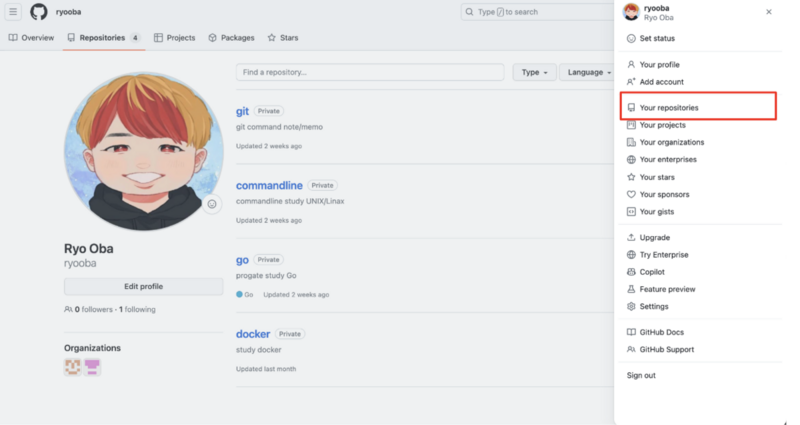This screenshot has height=425, width=800.
Task: Go to GitHub home via Octocat logo
Action: tap(39, 12)
